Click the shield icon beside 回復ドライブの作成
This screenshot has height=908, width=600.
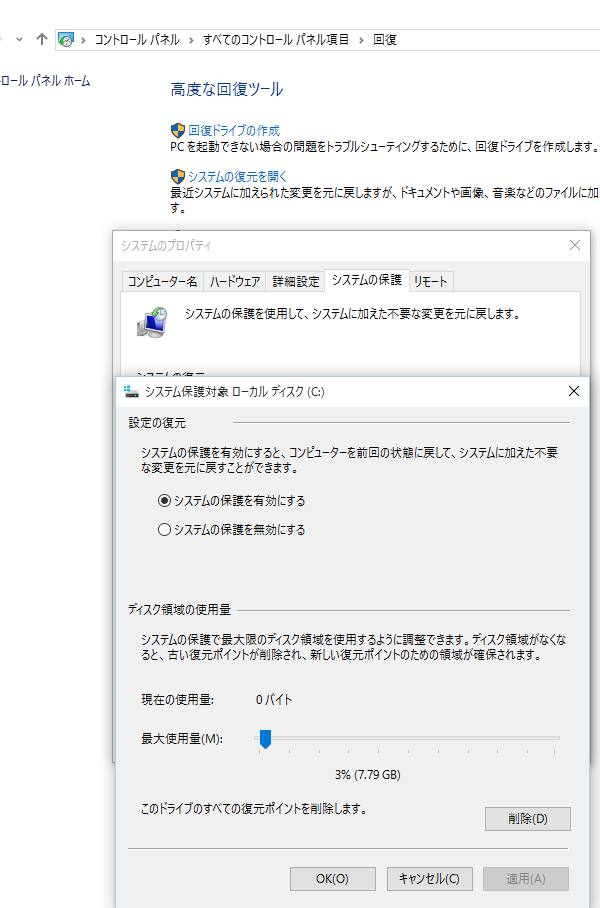coord(178,130)
